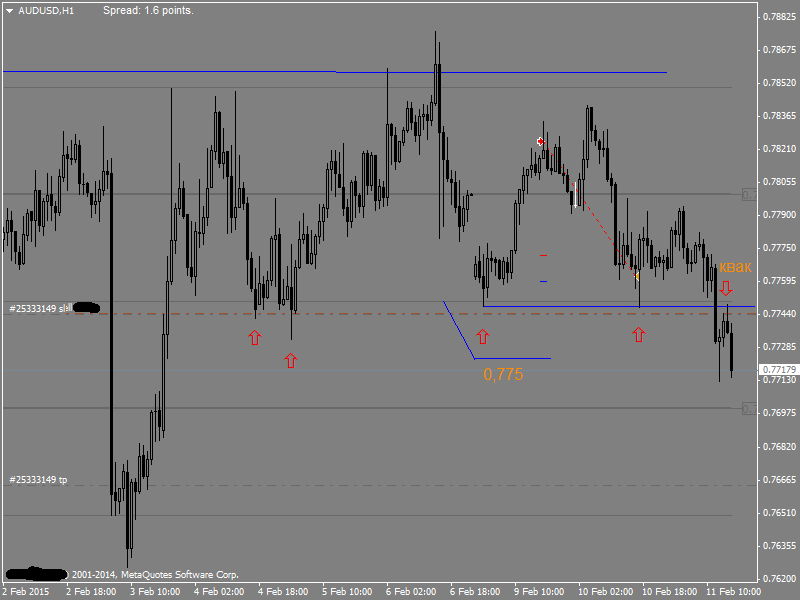Click the 0.77595 price axis label

[779, 281]
